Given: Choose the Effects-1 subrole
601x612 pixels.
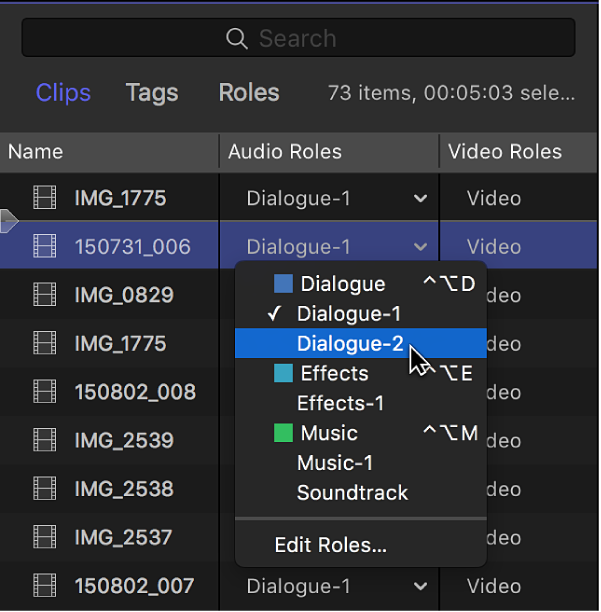Looking at the screenshot, I should (340, 403).
